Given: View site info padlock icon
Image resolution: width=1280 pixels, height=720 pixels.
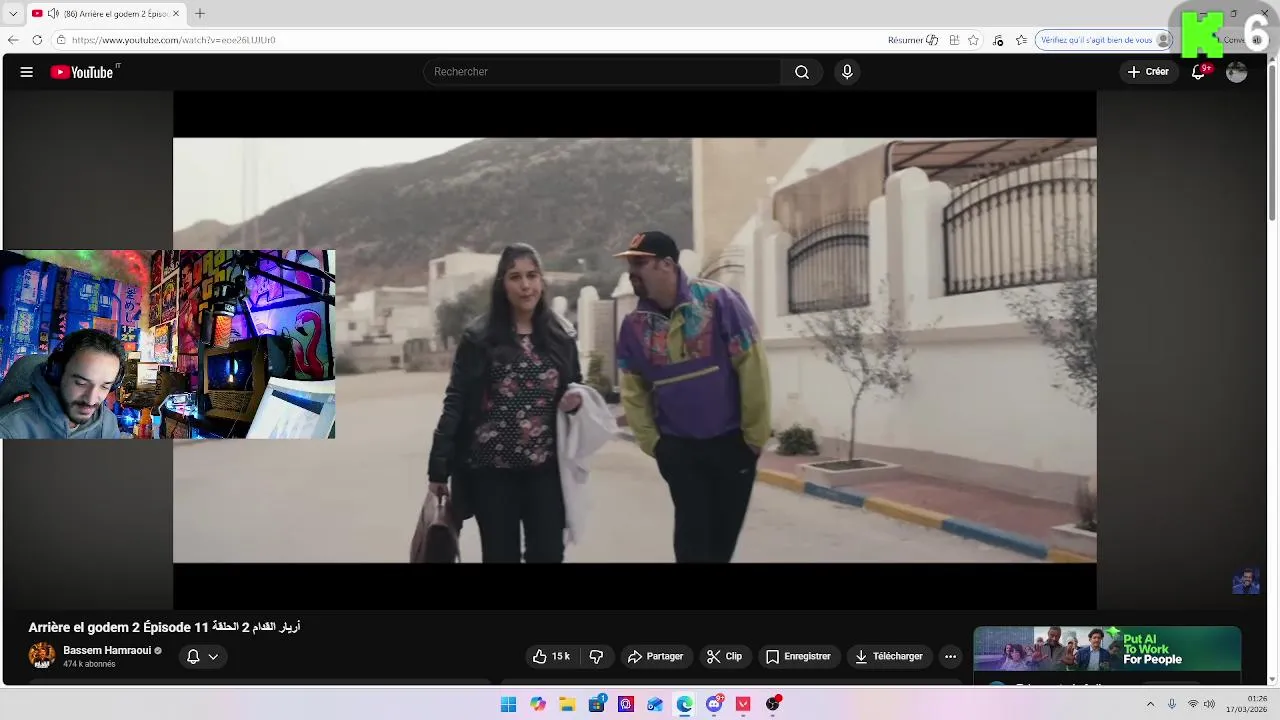Looking at the screenshot, I should (x=61, y=40).
